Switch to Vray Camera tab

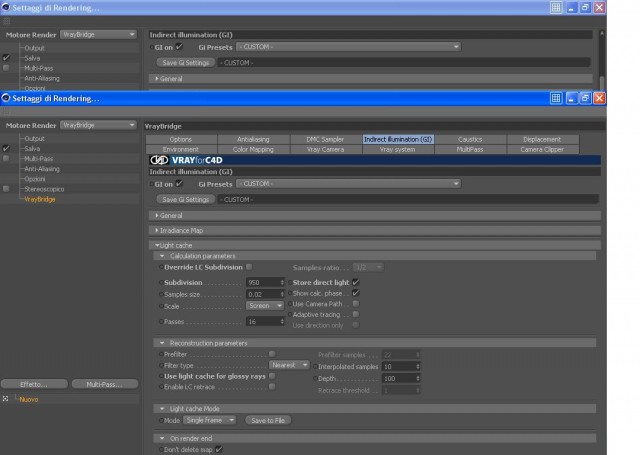pyautogui.click(x=325, y=149)
